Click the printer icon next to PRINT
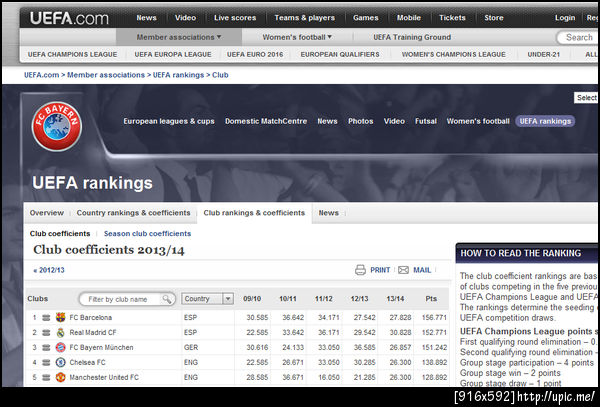 (360, 270)
